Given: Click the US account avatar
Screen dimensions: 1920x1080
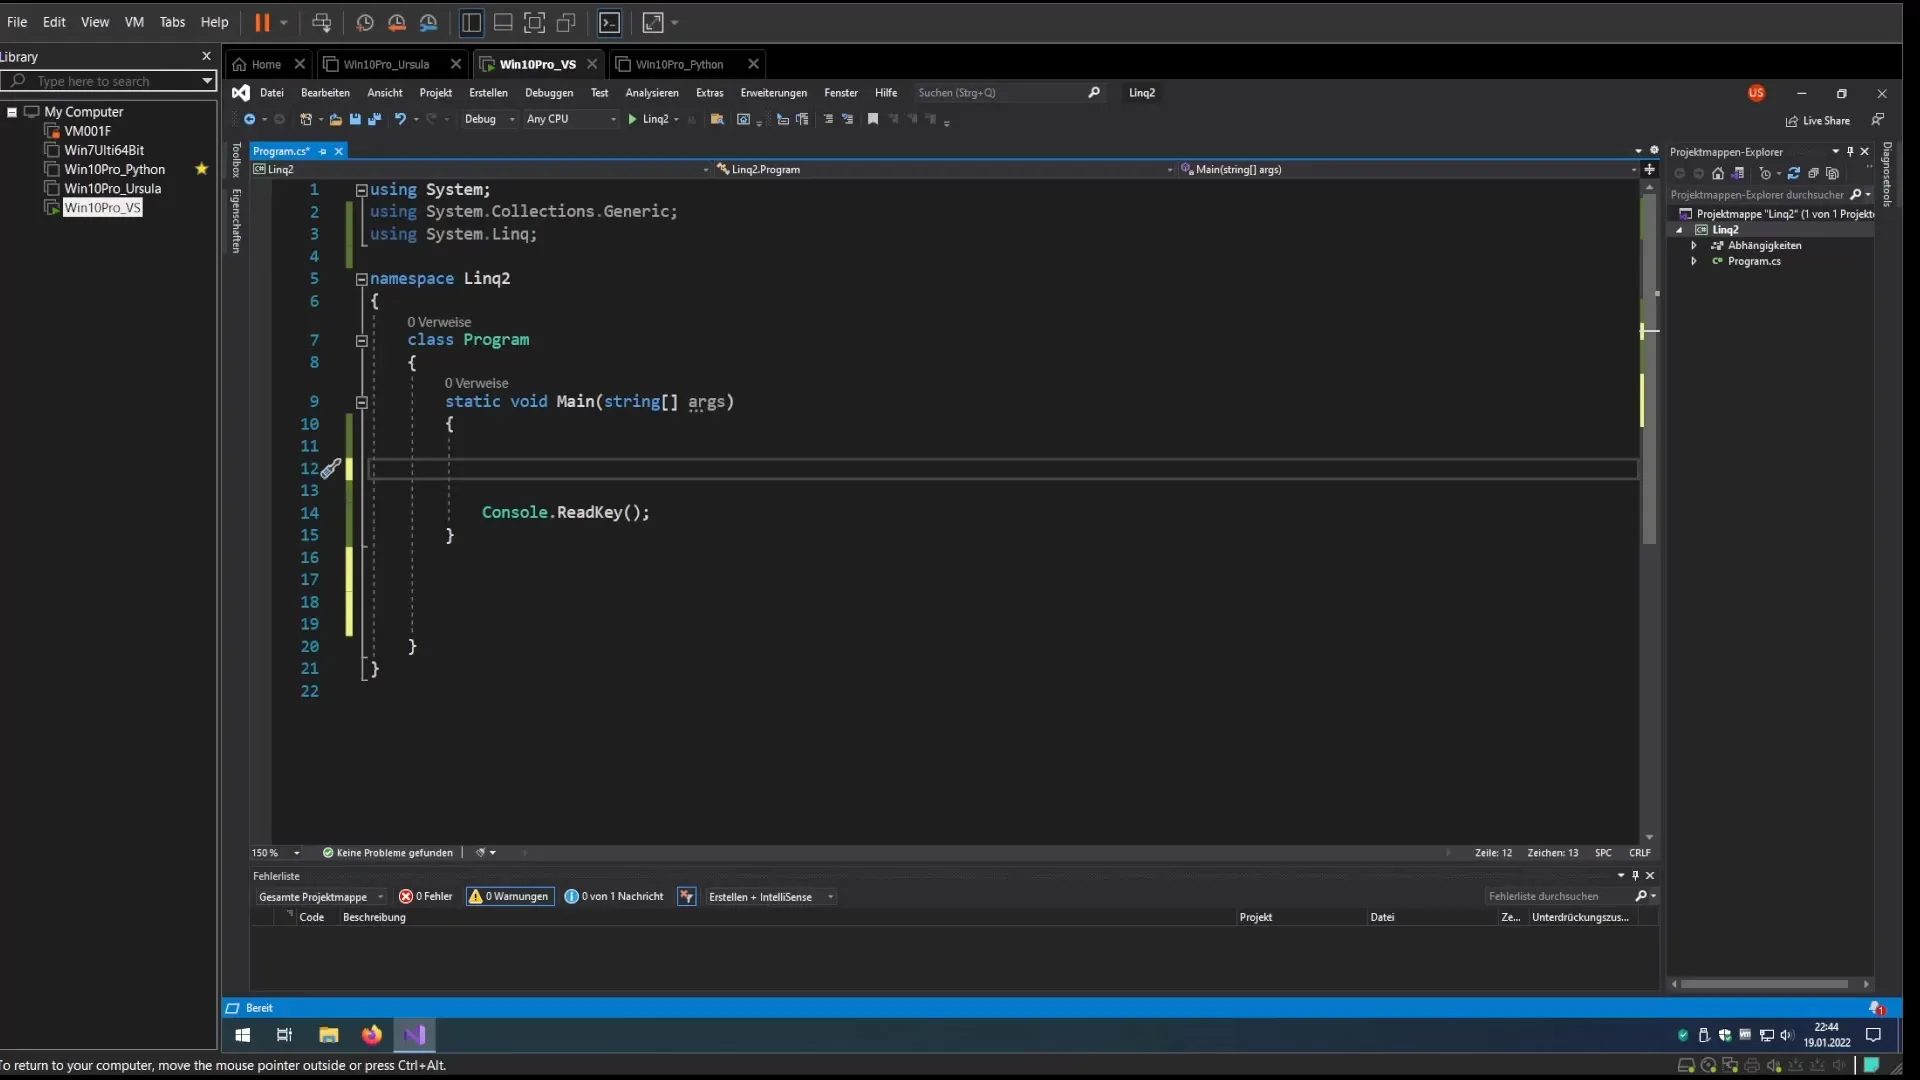Looking at the screenshot, I should [x=1756, y=93].
